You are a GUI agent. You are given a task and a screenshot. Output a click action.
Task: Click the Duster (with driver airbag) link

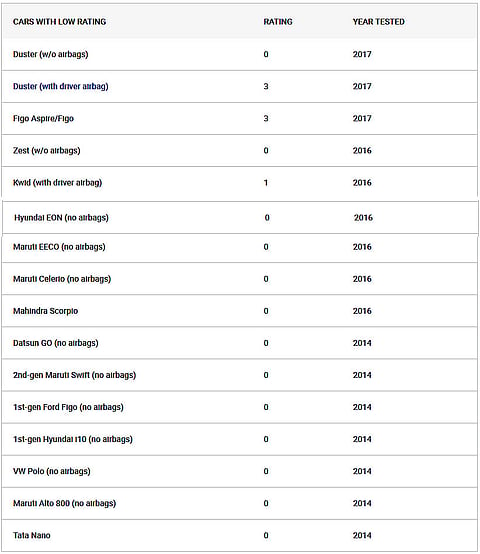(x=61, y=87)
